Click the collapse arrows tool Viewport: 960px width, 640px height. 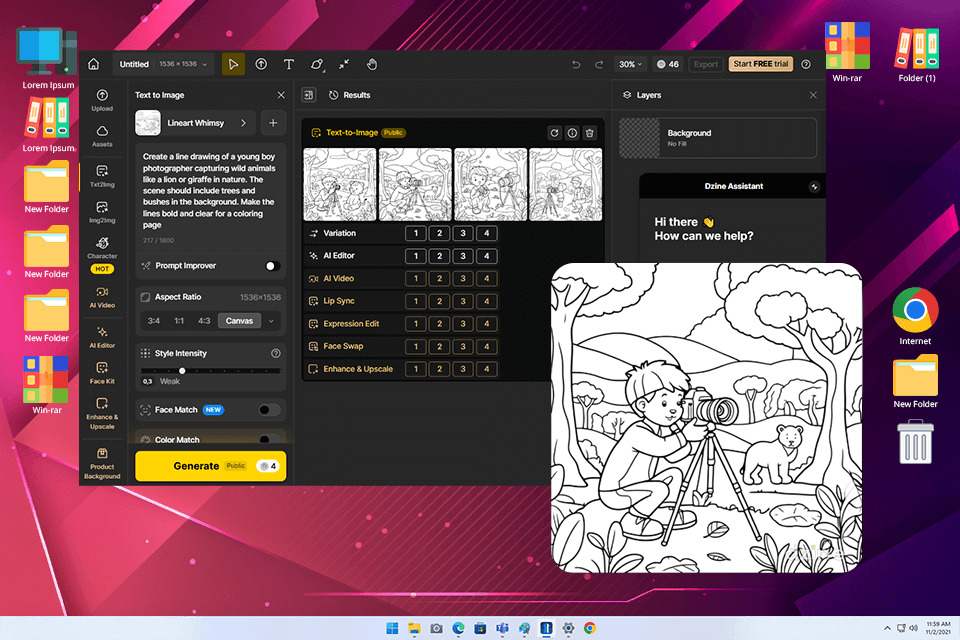[x=344, y=64]
